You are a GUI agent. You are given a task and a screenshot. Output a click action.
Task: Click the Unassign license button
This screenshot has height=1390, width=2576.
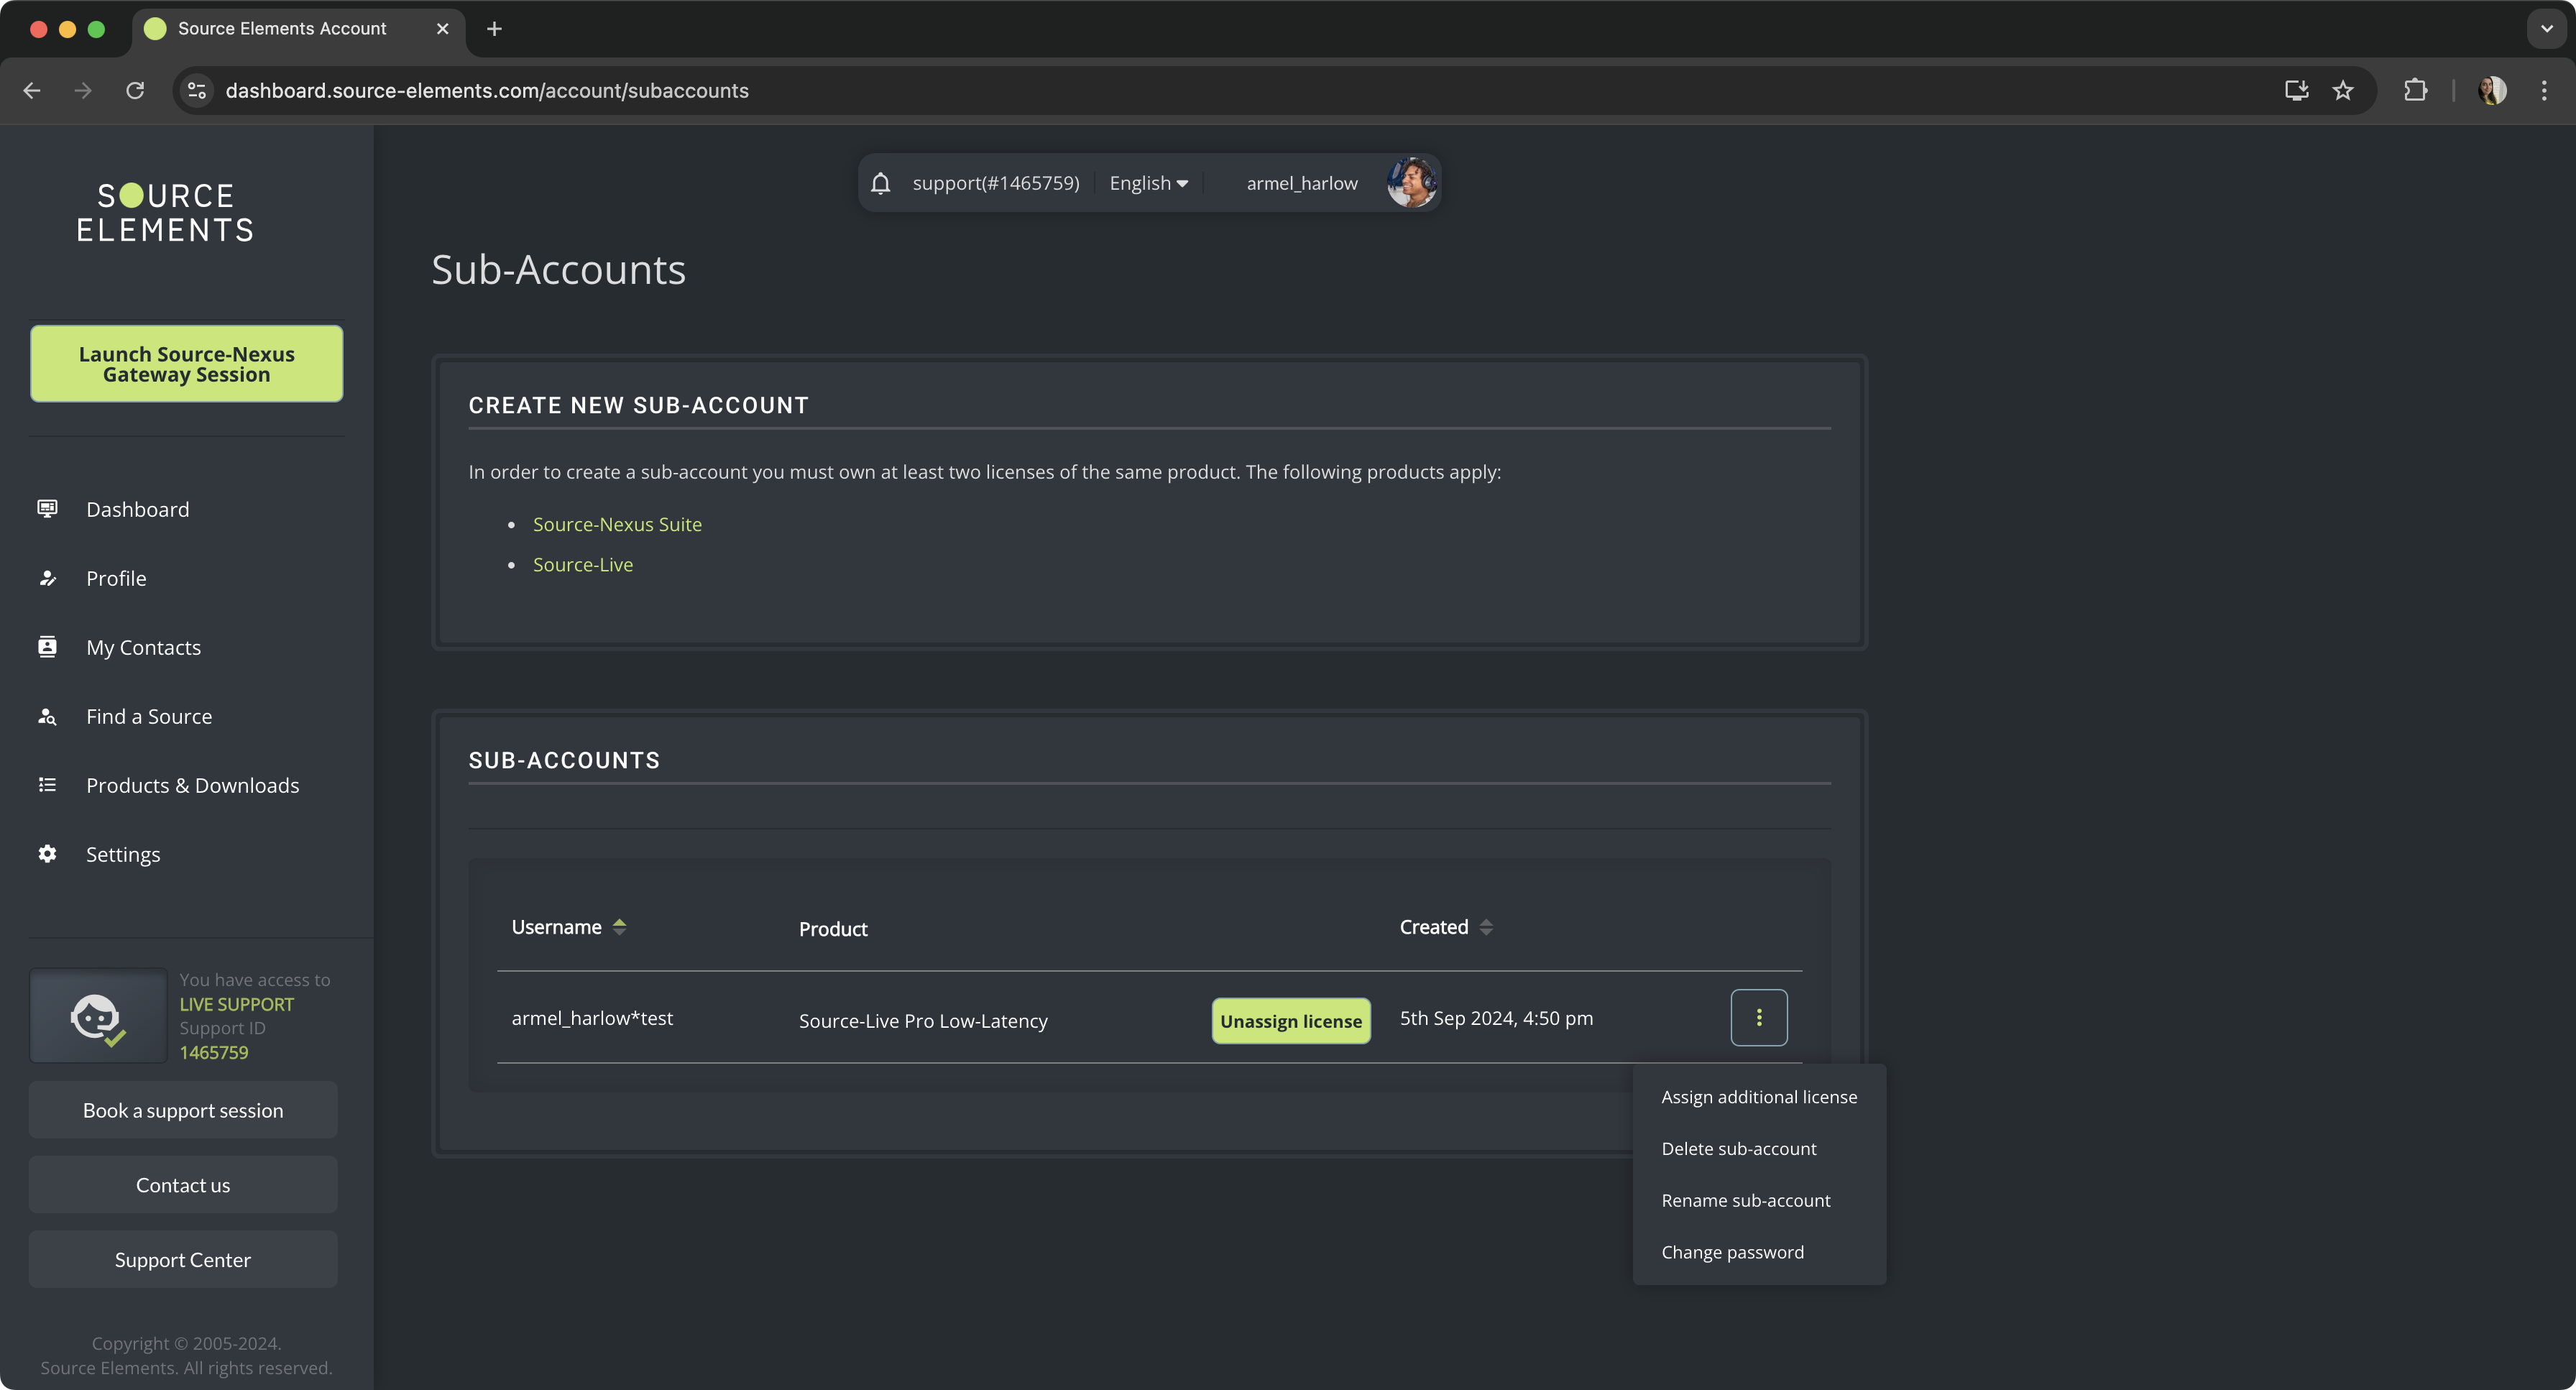point(1290,1021)
